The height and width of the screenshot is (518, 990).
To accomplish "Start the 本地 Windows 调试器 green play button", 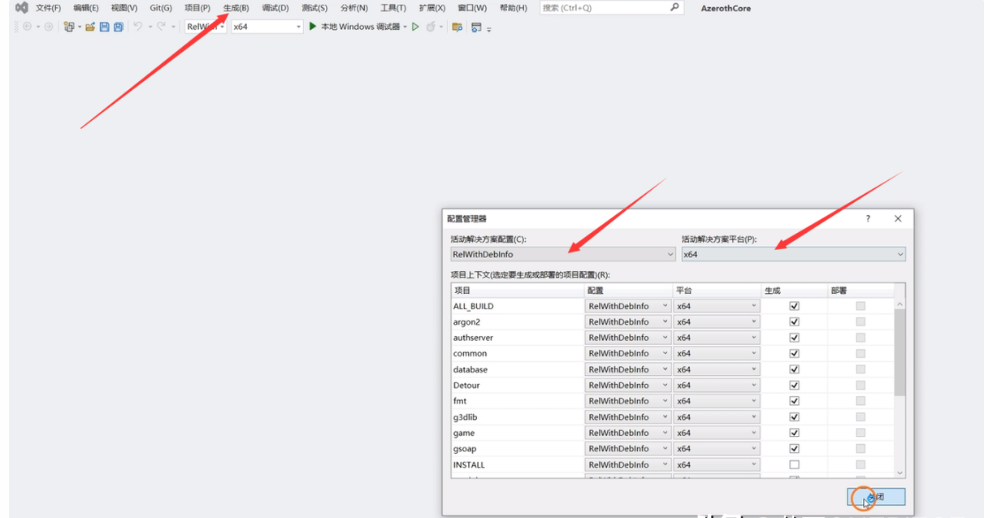I will click(313, 27).
